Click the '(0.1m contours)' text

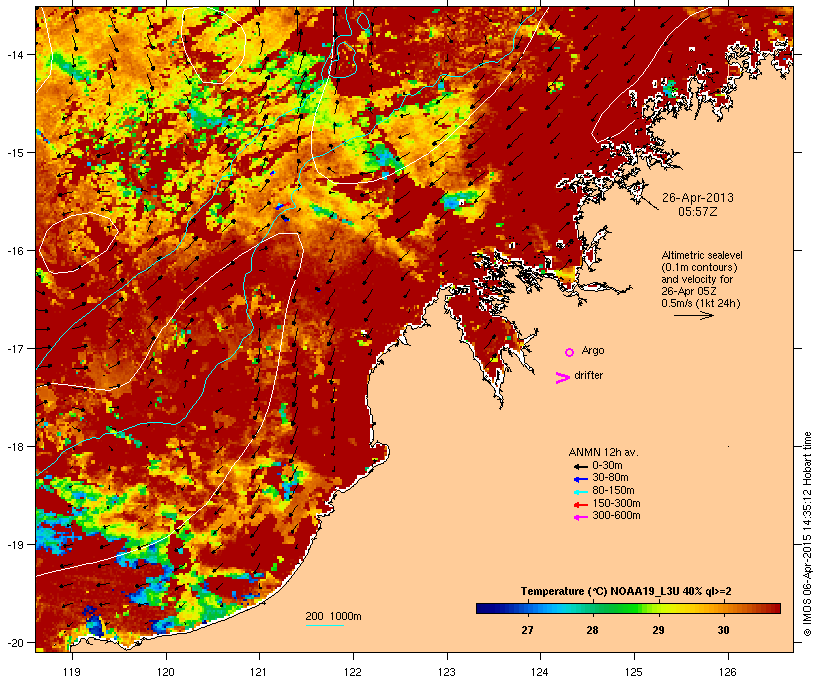coord(699,267)
